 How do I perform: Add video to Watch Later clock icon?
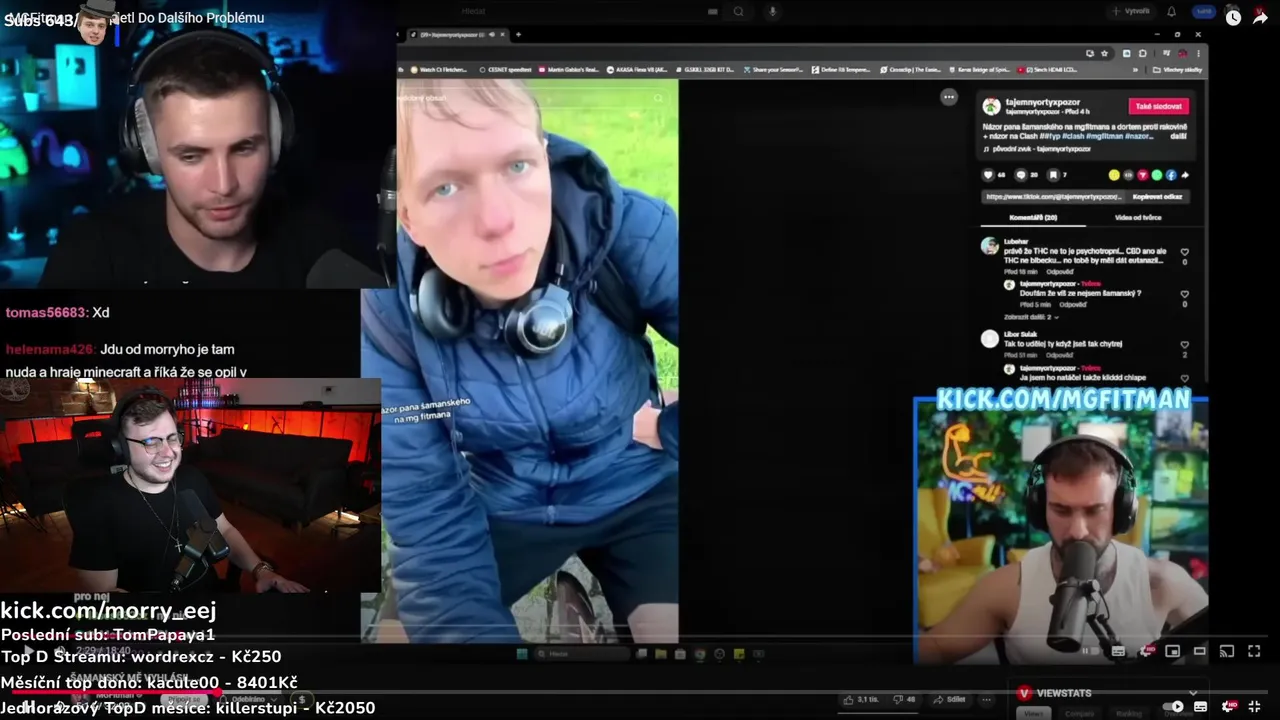click(1233, 17)
